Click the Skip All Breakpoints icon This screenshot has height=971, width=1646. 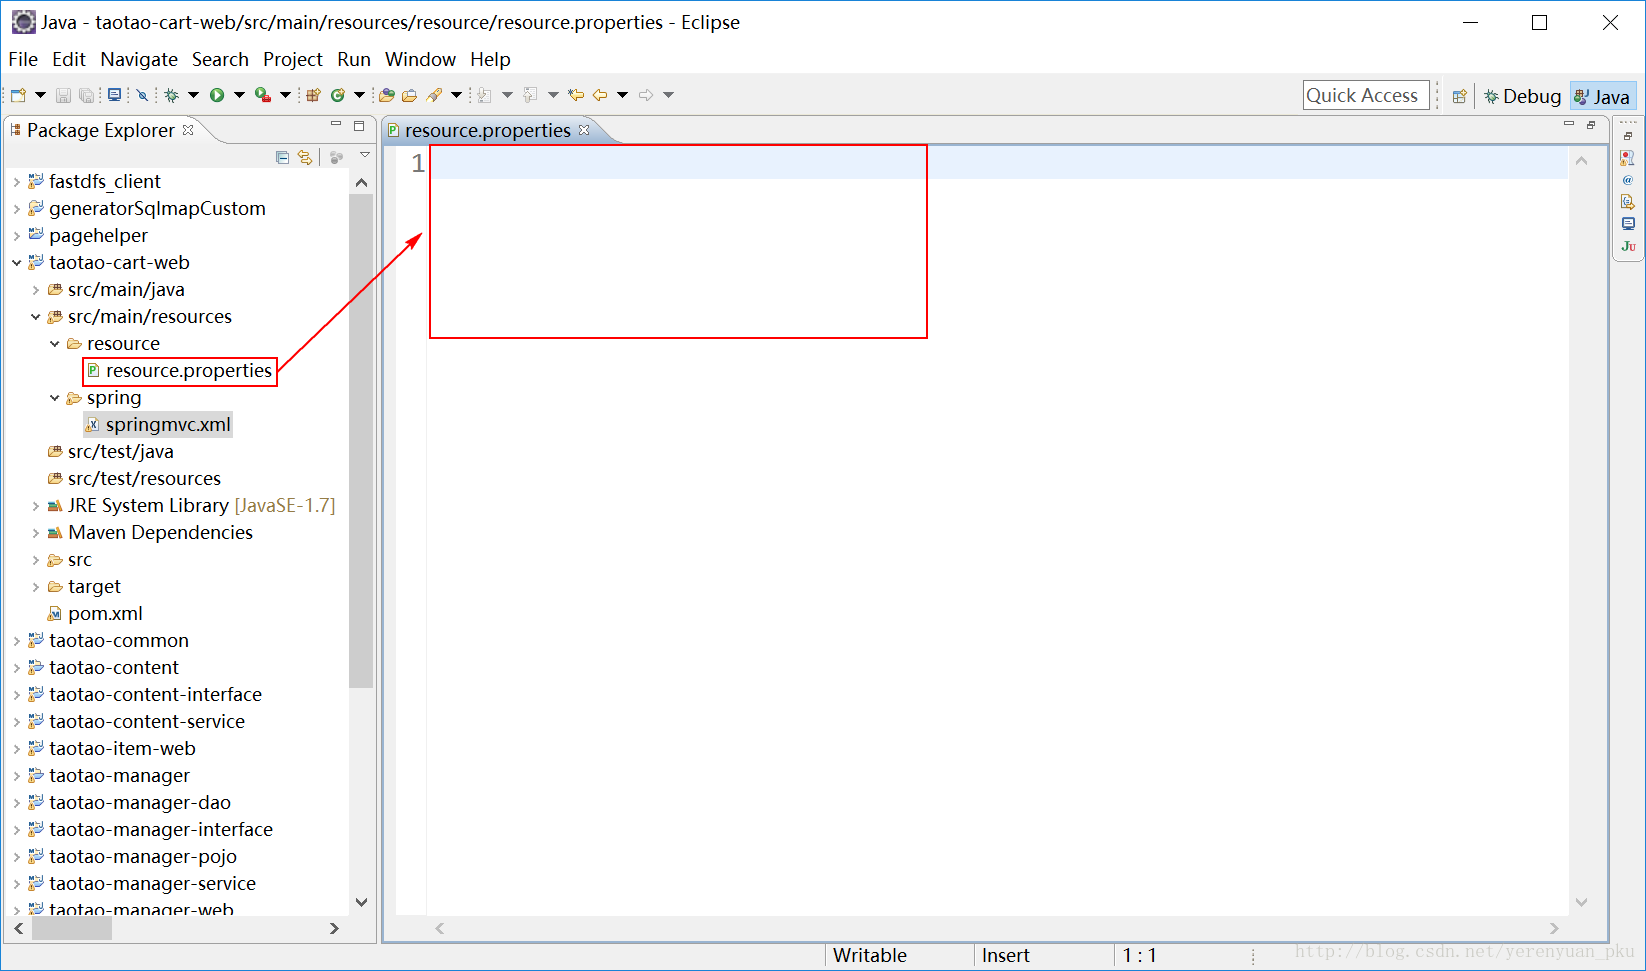coord(142,95)
